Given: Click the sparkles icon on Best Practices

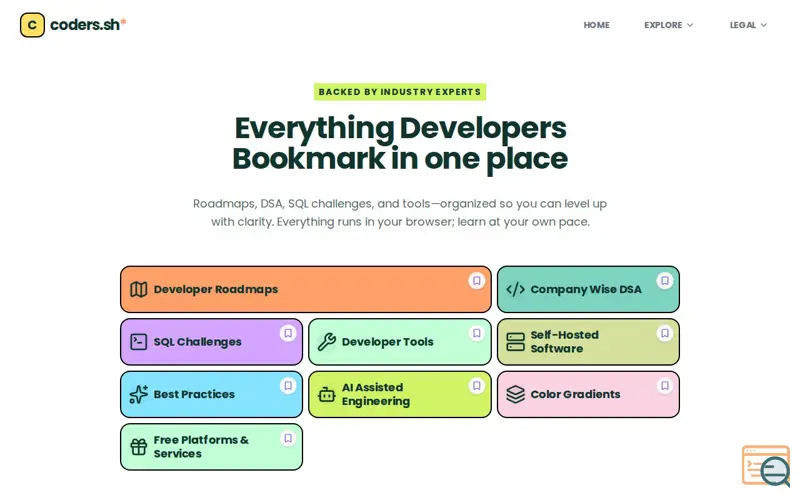Looking at the screenshot, I should point(138,394).
